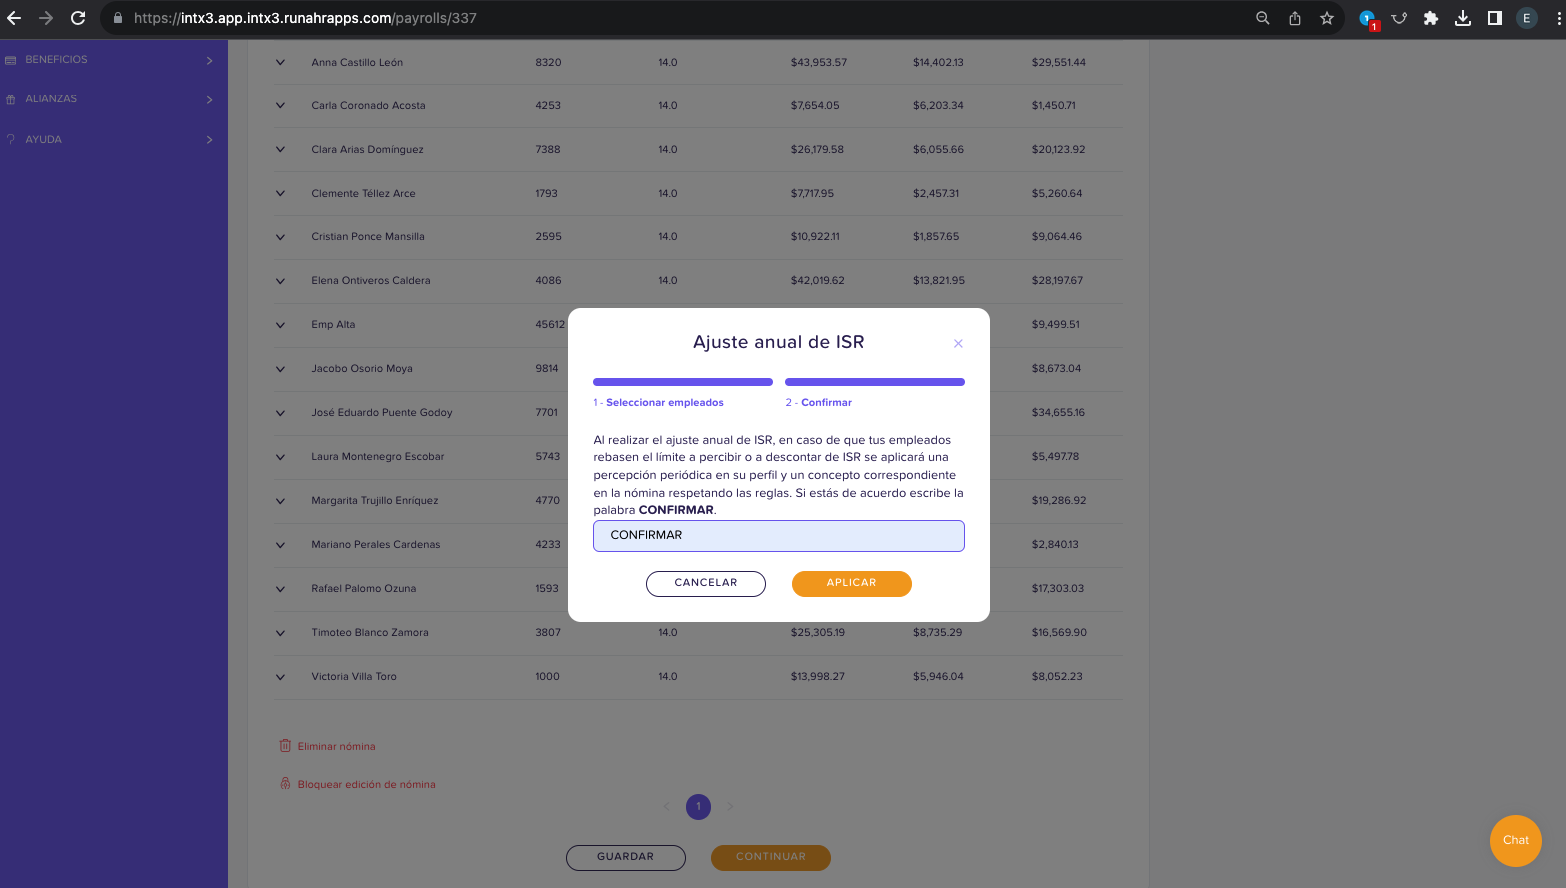The width and height of the screenshot is (1566, 888).
Task: Click the Bloquear edición de nómina lock icon
Action: pyautogui.click(x=285, y=784)
